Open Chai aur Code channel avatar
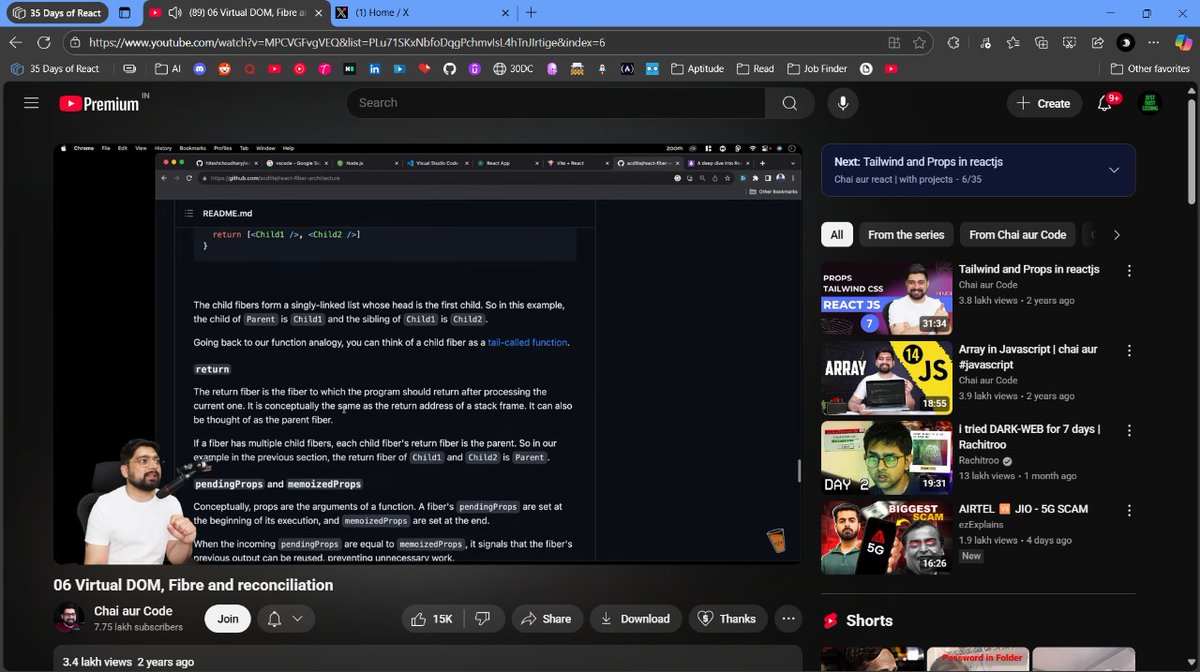 69,618
